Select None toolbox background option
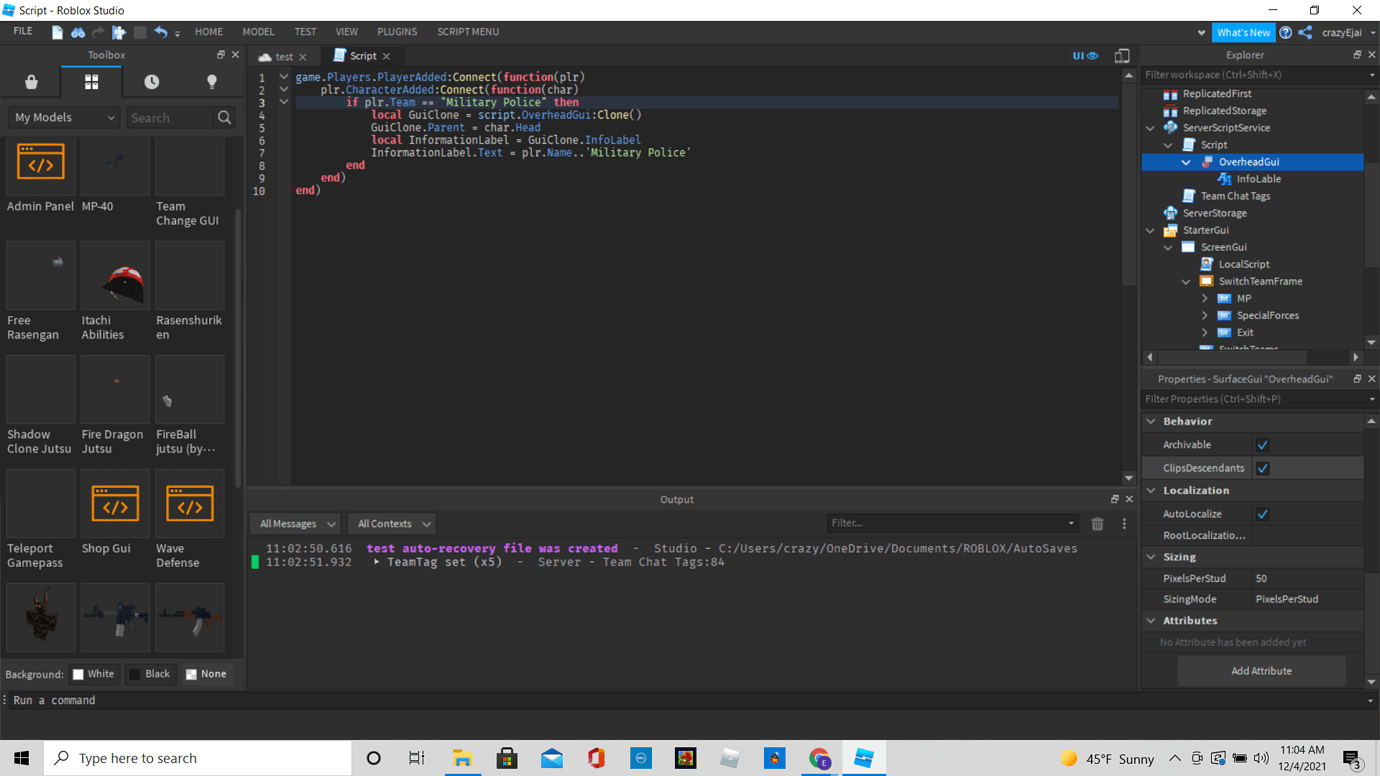The width and height of the screenshot is (1380, 776). (206, 674)
